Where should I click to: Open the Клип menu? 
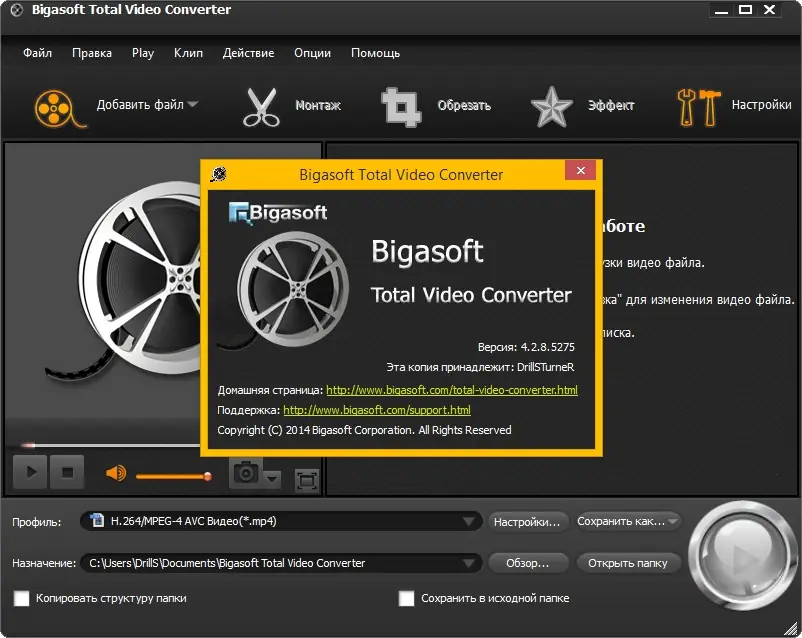pos(188,53)
